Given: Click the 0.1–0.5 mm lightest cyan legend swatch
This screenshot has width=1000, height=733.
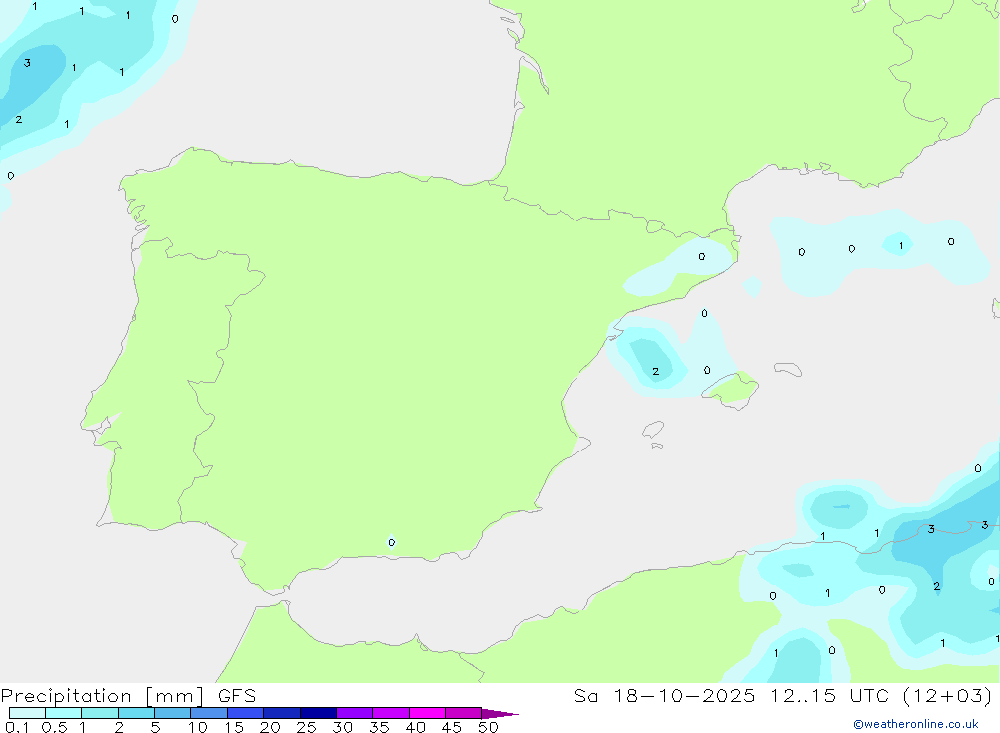Looking at the screenshot, I should (x=27, y=713).
